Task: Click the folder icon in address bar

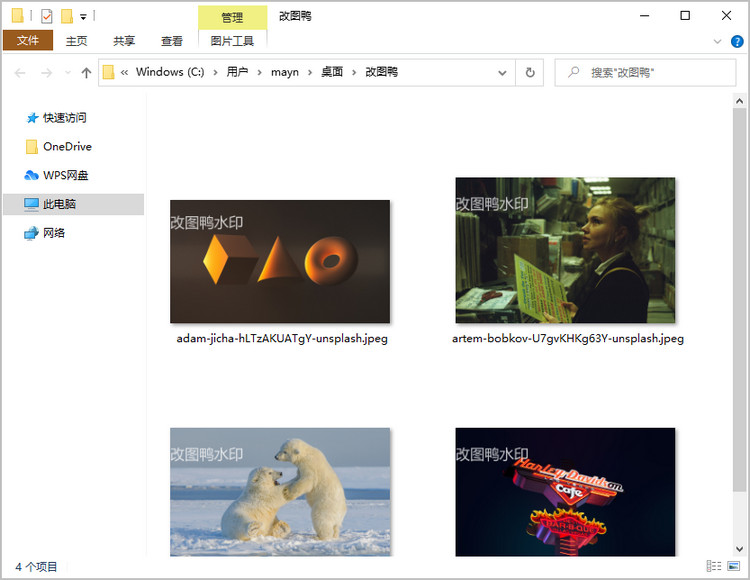Action: click(109, 72)
